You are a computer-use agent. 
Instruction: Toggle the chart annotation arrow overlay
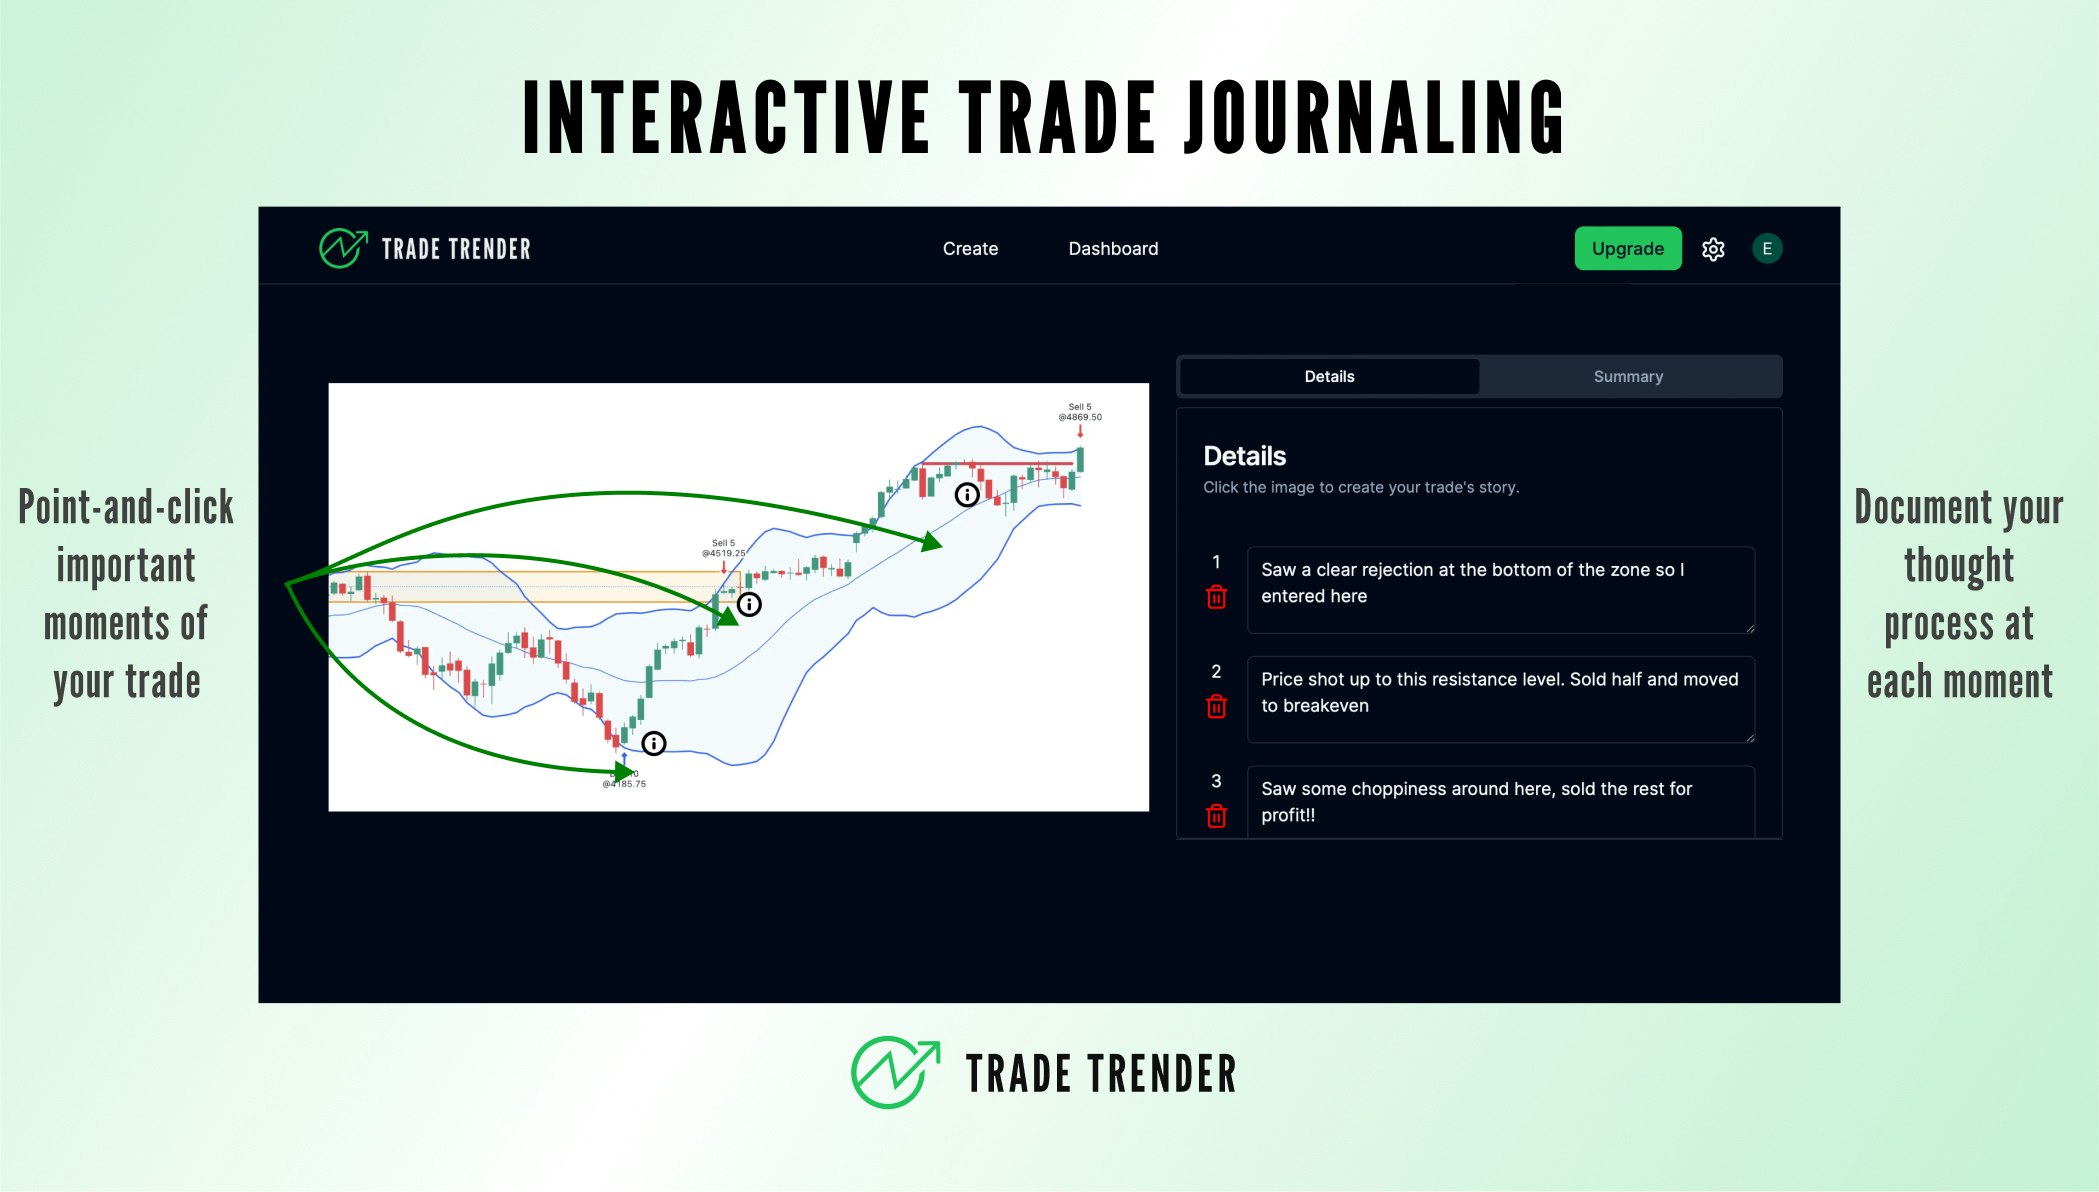tap(652, 742)
